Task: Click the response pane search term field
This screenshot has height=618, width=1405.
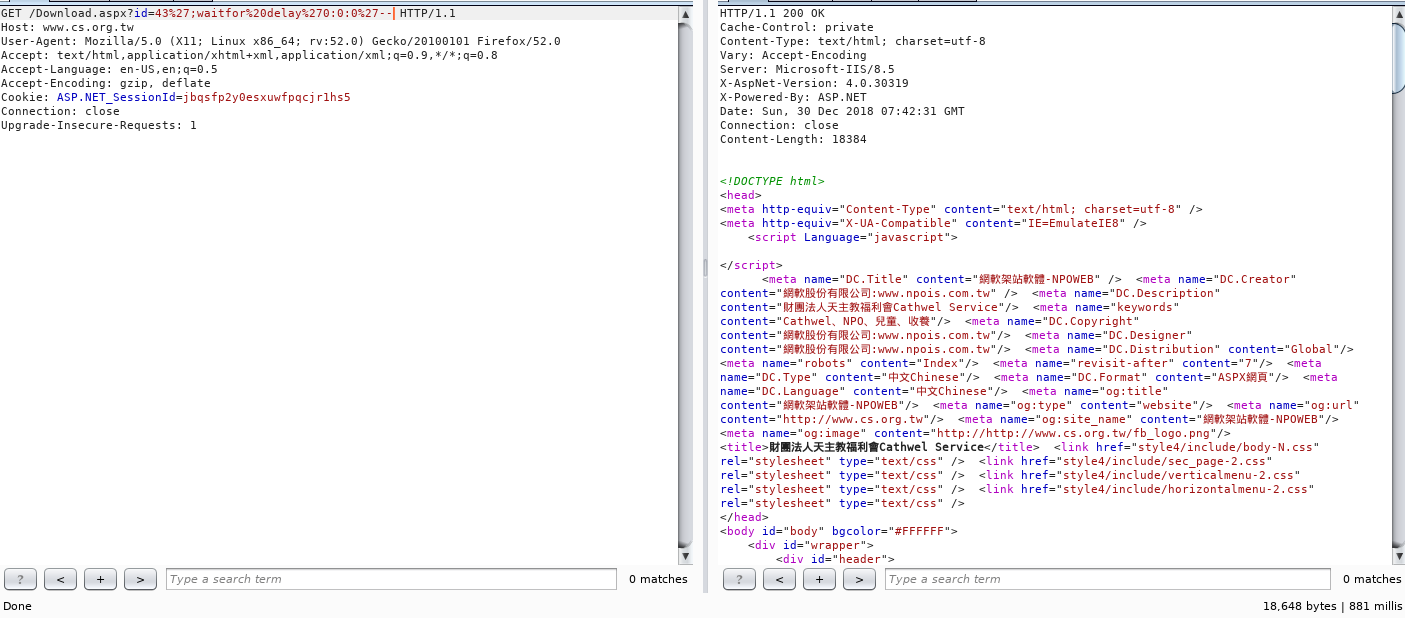Action: 1108,579
